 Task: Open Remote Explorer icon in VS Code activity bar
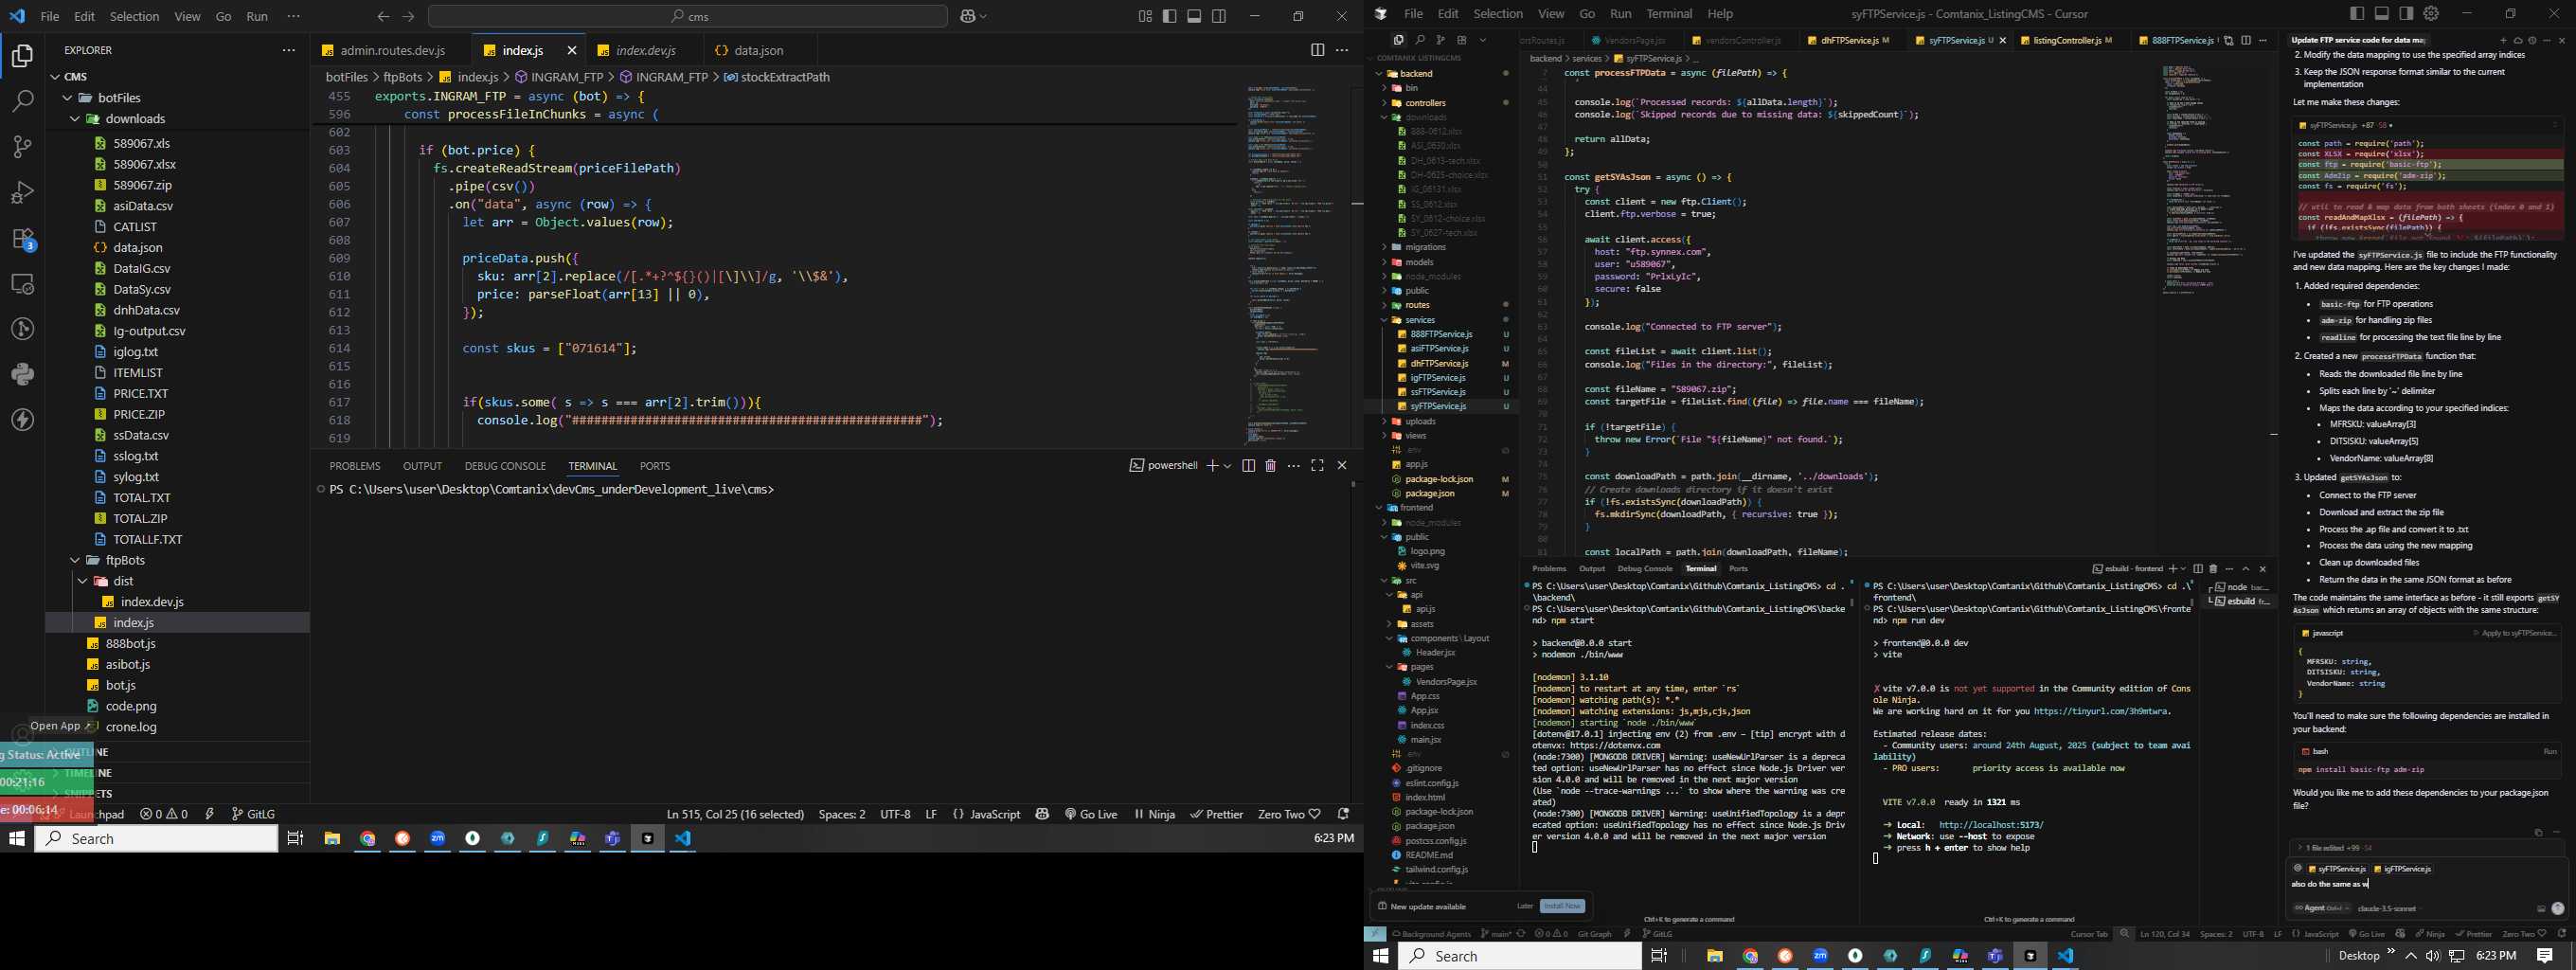click(22, 284)
